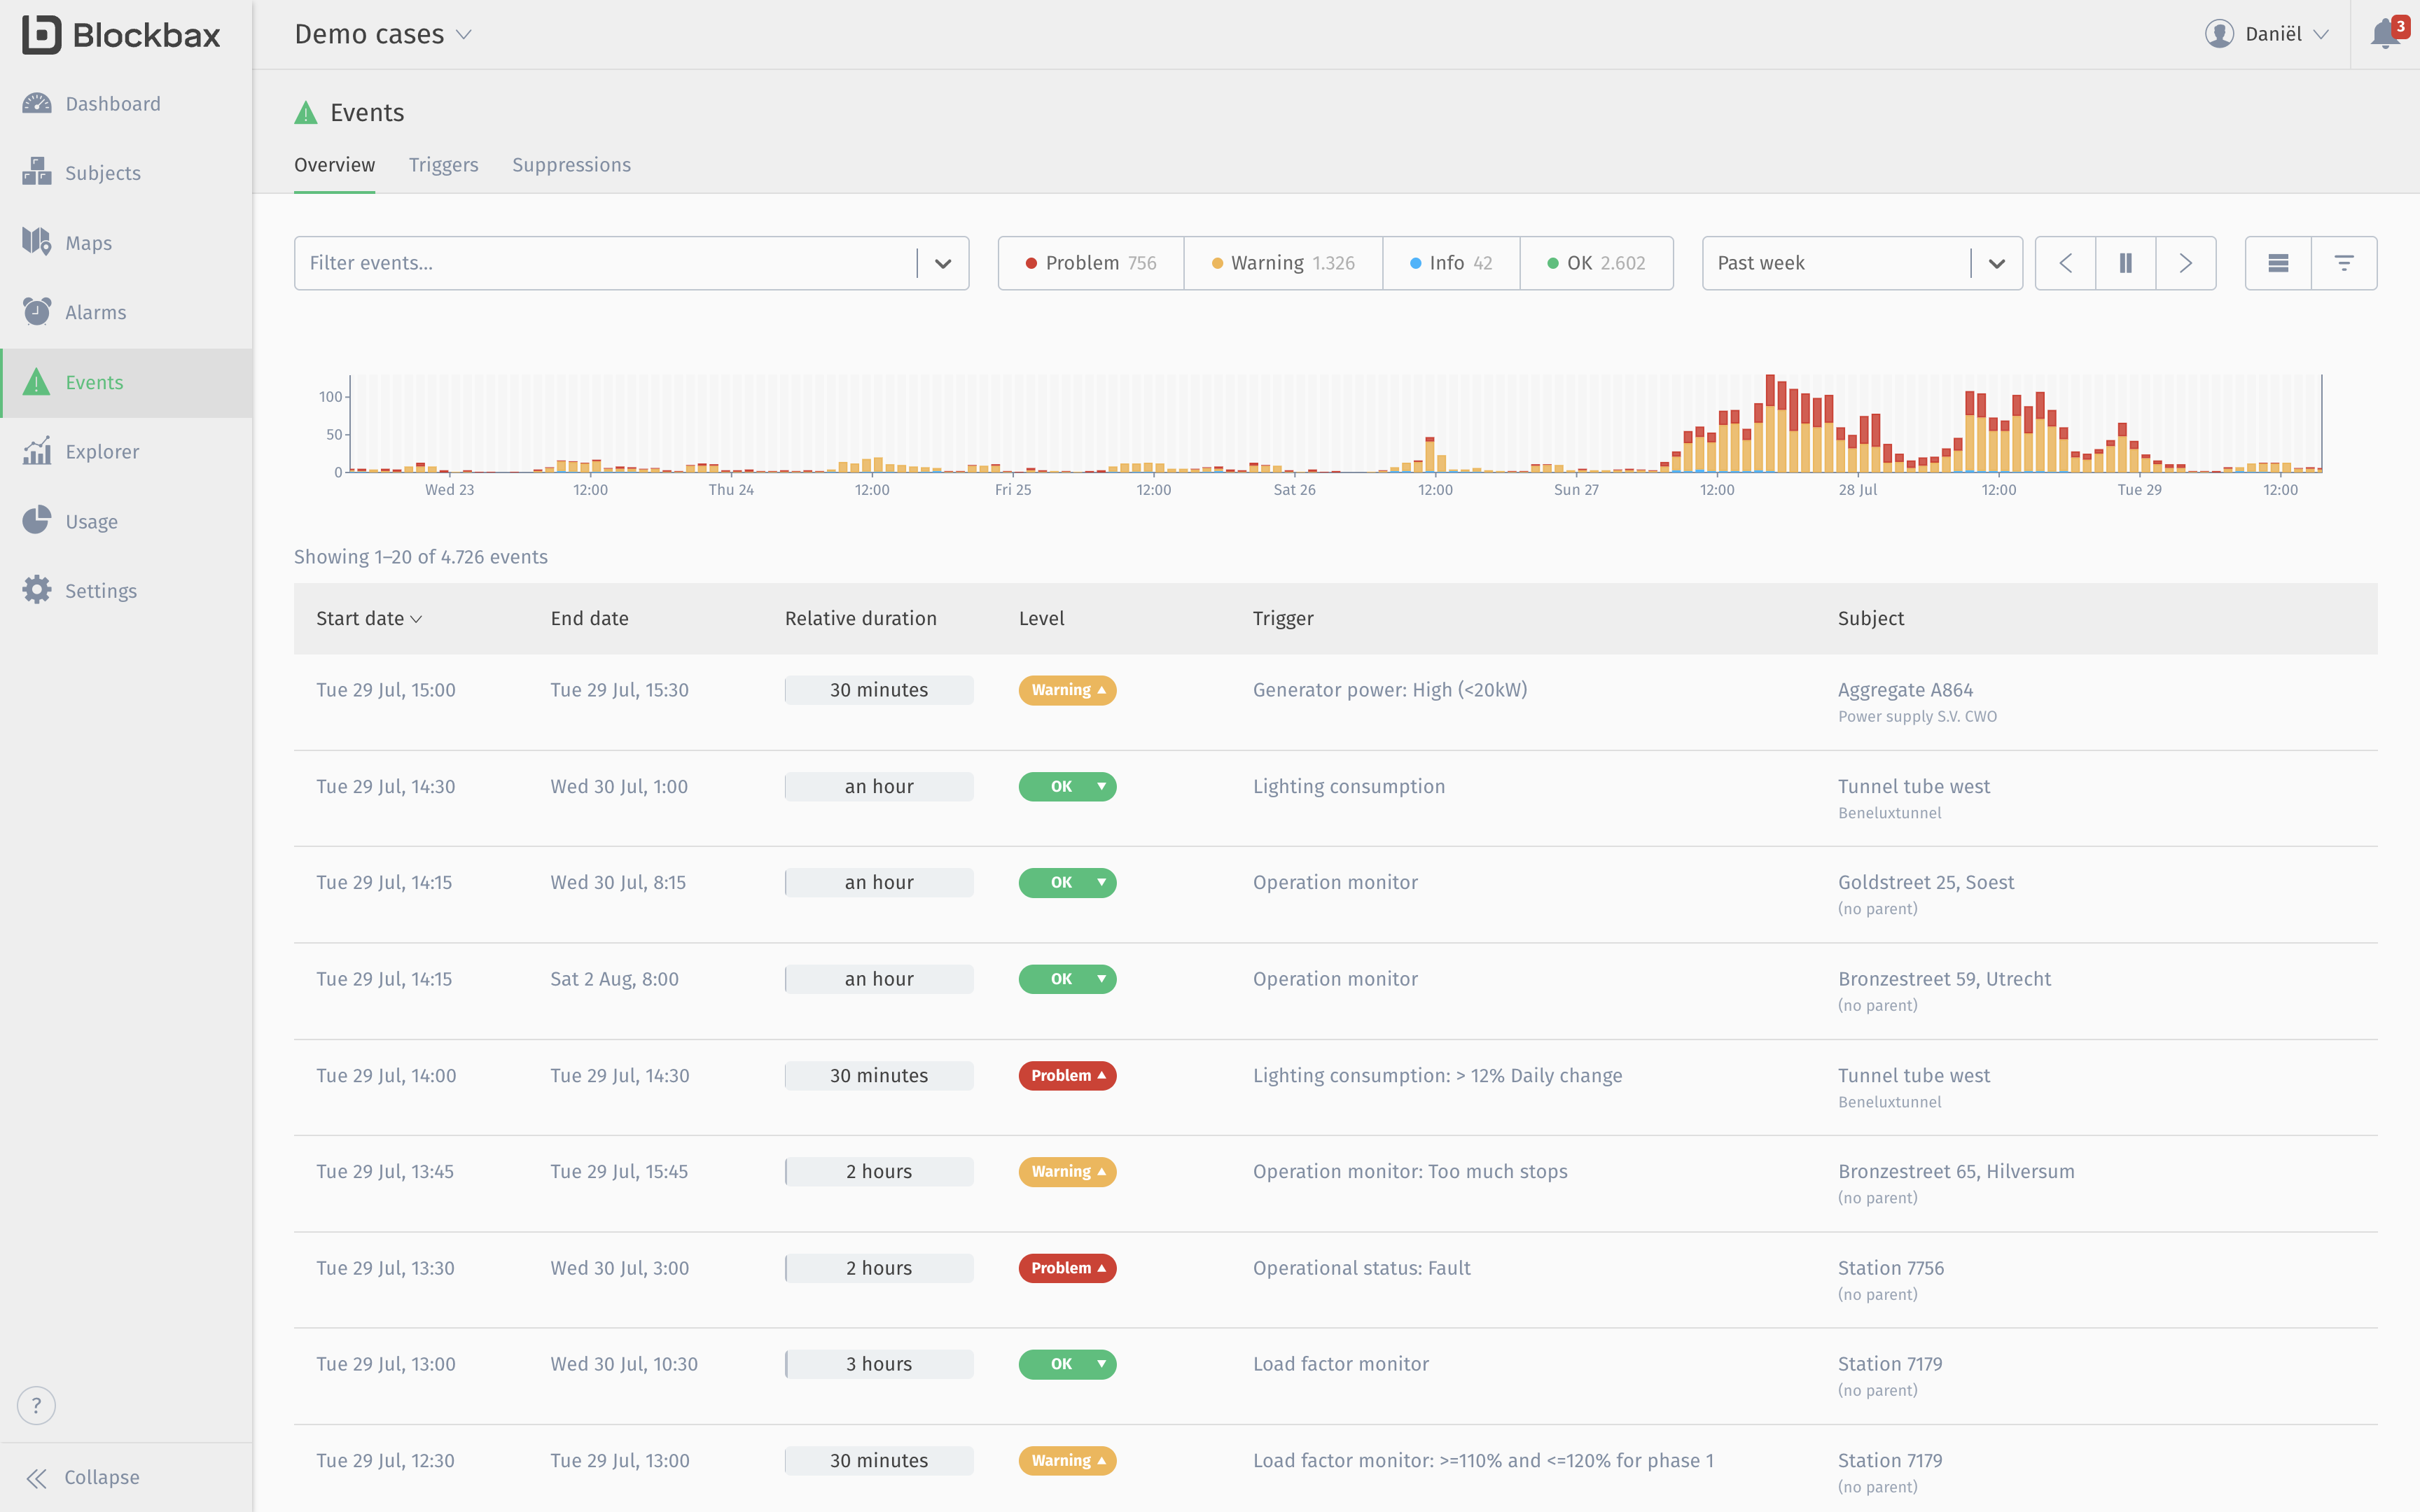Toggle Problem level filter
The width and height of the screenshot is (2420, 1512).
click(1090, 263)
